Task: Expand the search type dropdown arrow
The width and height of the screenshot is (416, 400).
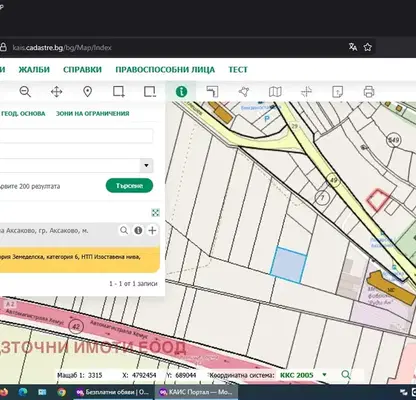Action: pos(146,165)
